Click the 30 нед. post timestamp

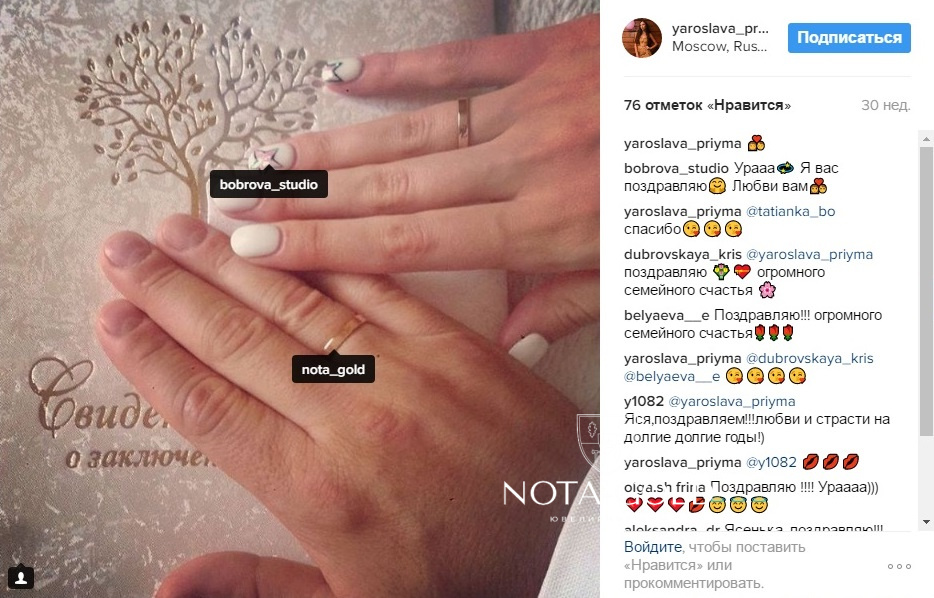coord(886,105)
